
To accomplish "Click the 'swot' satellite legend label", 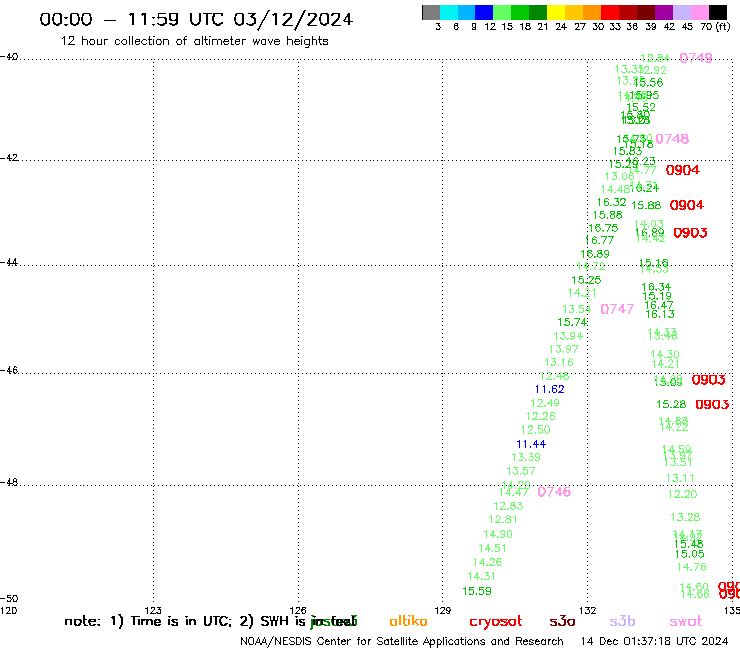I will click(x=686, y=622).
